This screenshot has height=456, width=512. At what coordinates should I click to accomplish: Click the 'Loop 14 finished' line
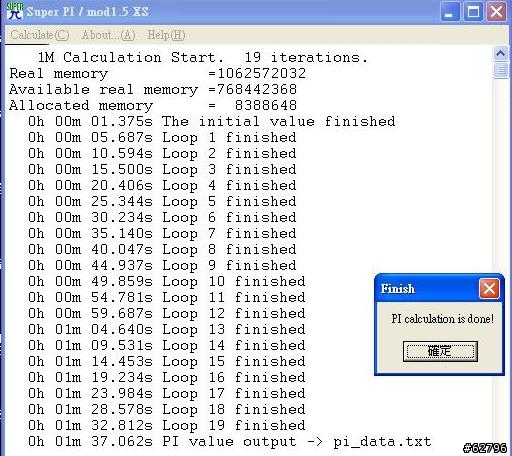(x=167, y=346)
